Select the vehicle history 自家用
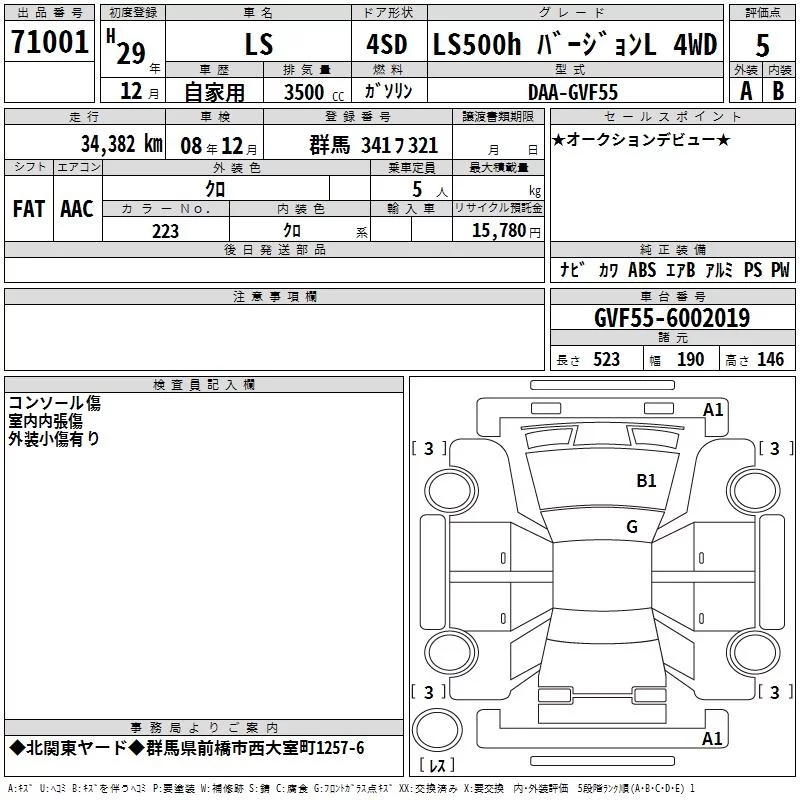The height and width of the screenshot is (800, 800). 214,92
